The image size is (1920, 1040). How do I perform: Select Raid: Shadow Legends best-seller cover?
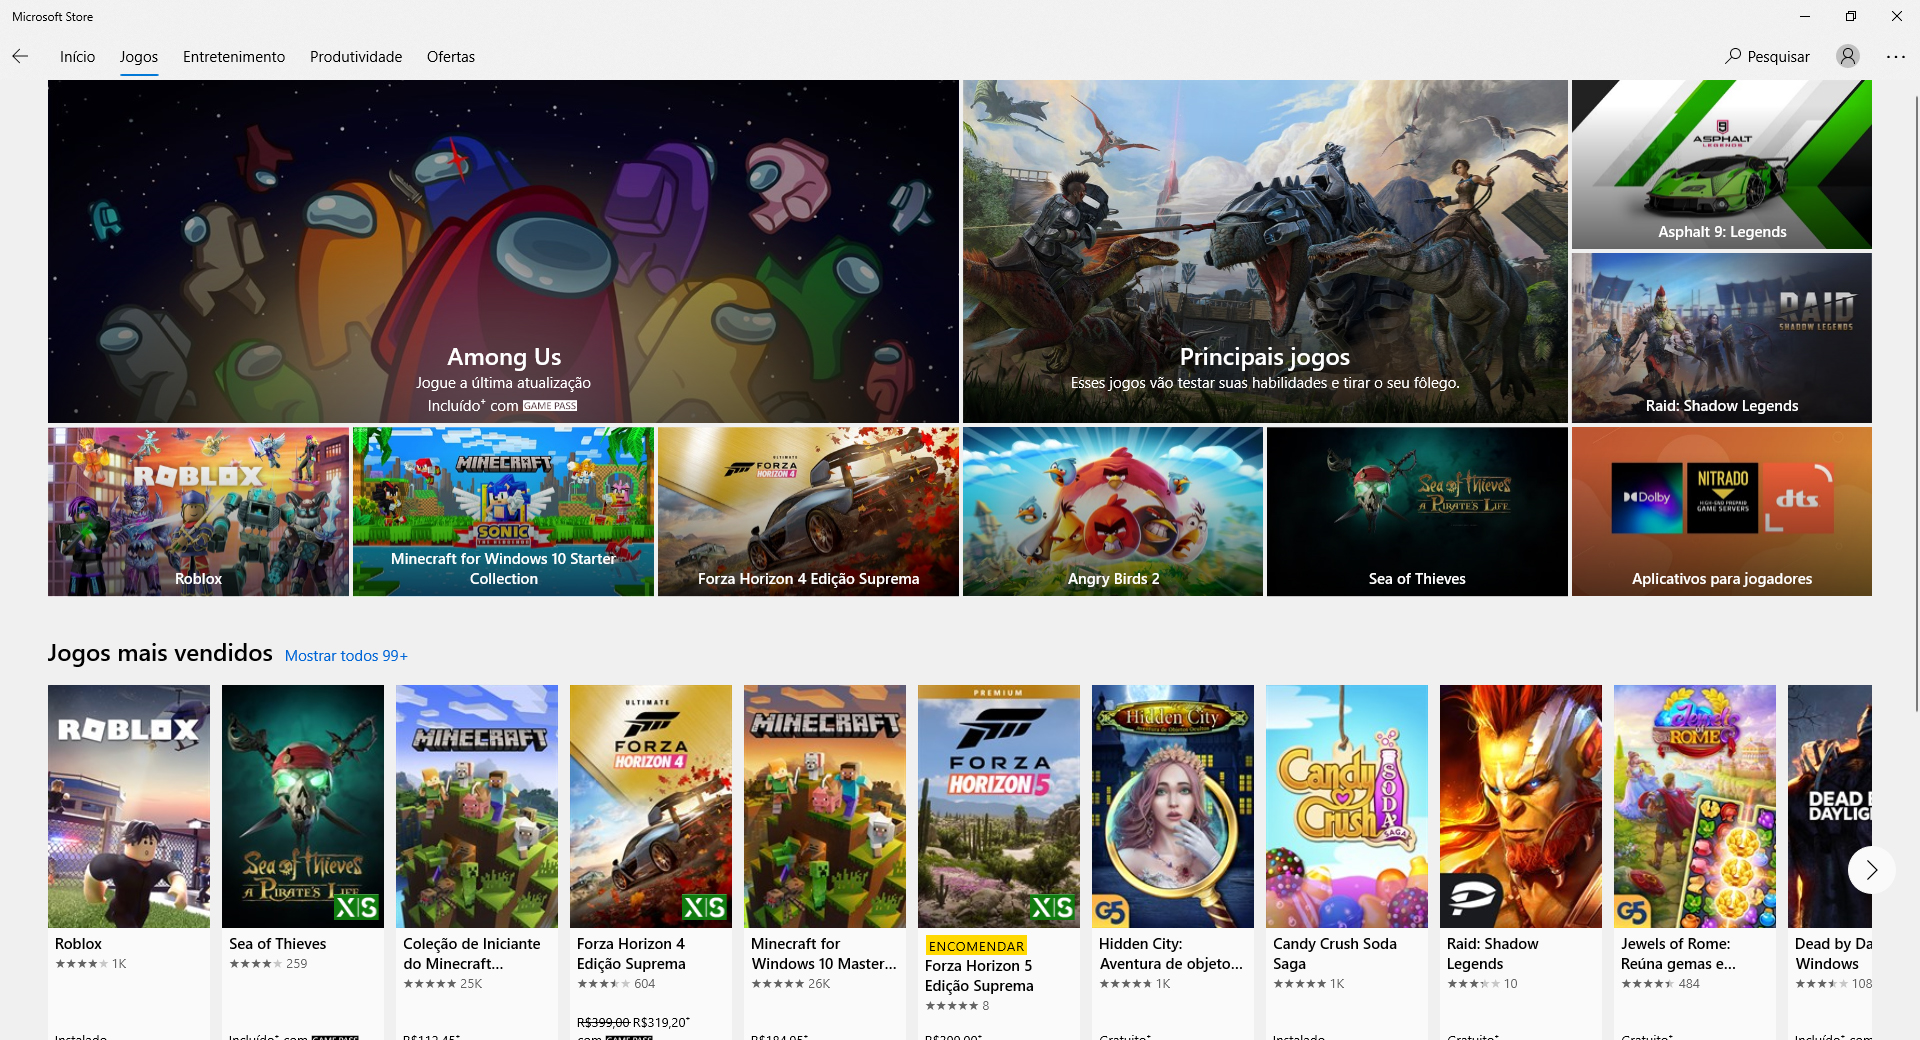click(x=1521, y=806)
